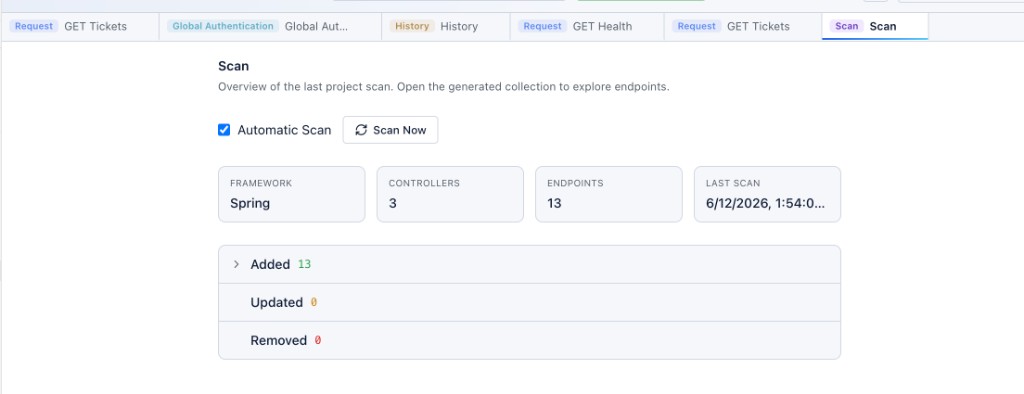Click the Controllers 3 card
The height and width of the screenshot is (394, 1024).
pos(450,194)
